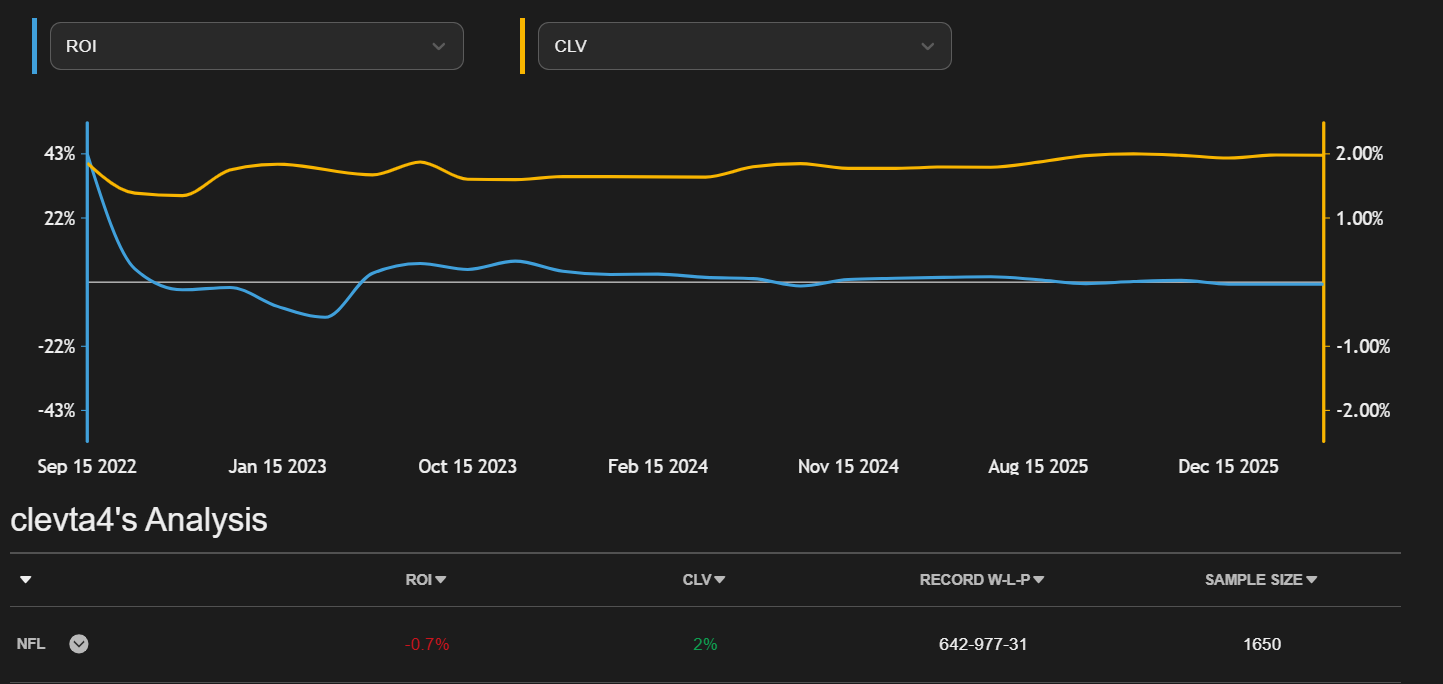This screenshot has width=1443, height=684.
Task: Click the first-column sort triangle in table header
Action: pos(25,580)
